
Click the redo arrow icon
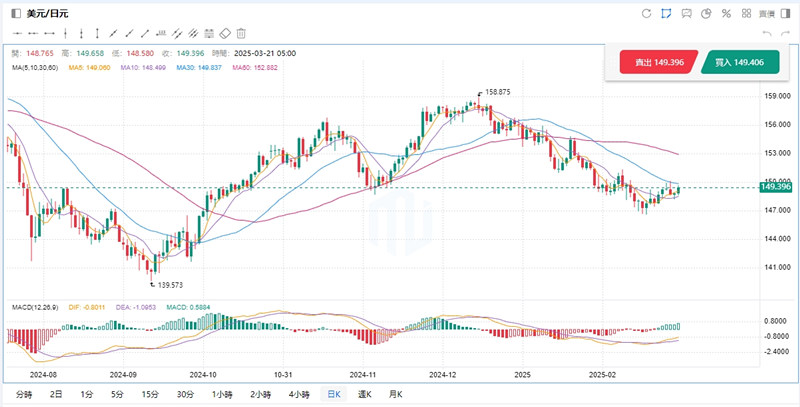tap(785, 34)
